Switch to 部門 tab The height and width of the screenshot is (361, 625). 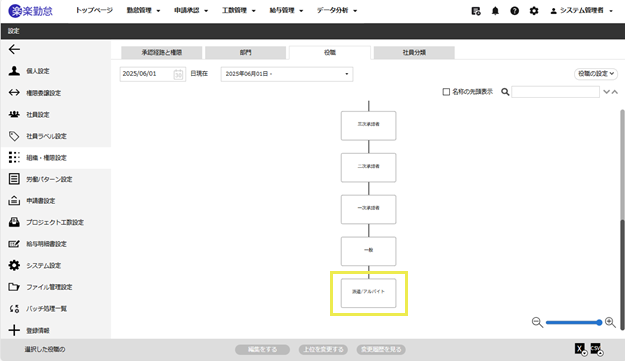click(246, 53)
